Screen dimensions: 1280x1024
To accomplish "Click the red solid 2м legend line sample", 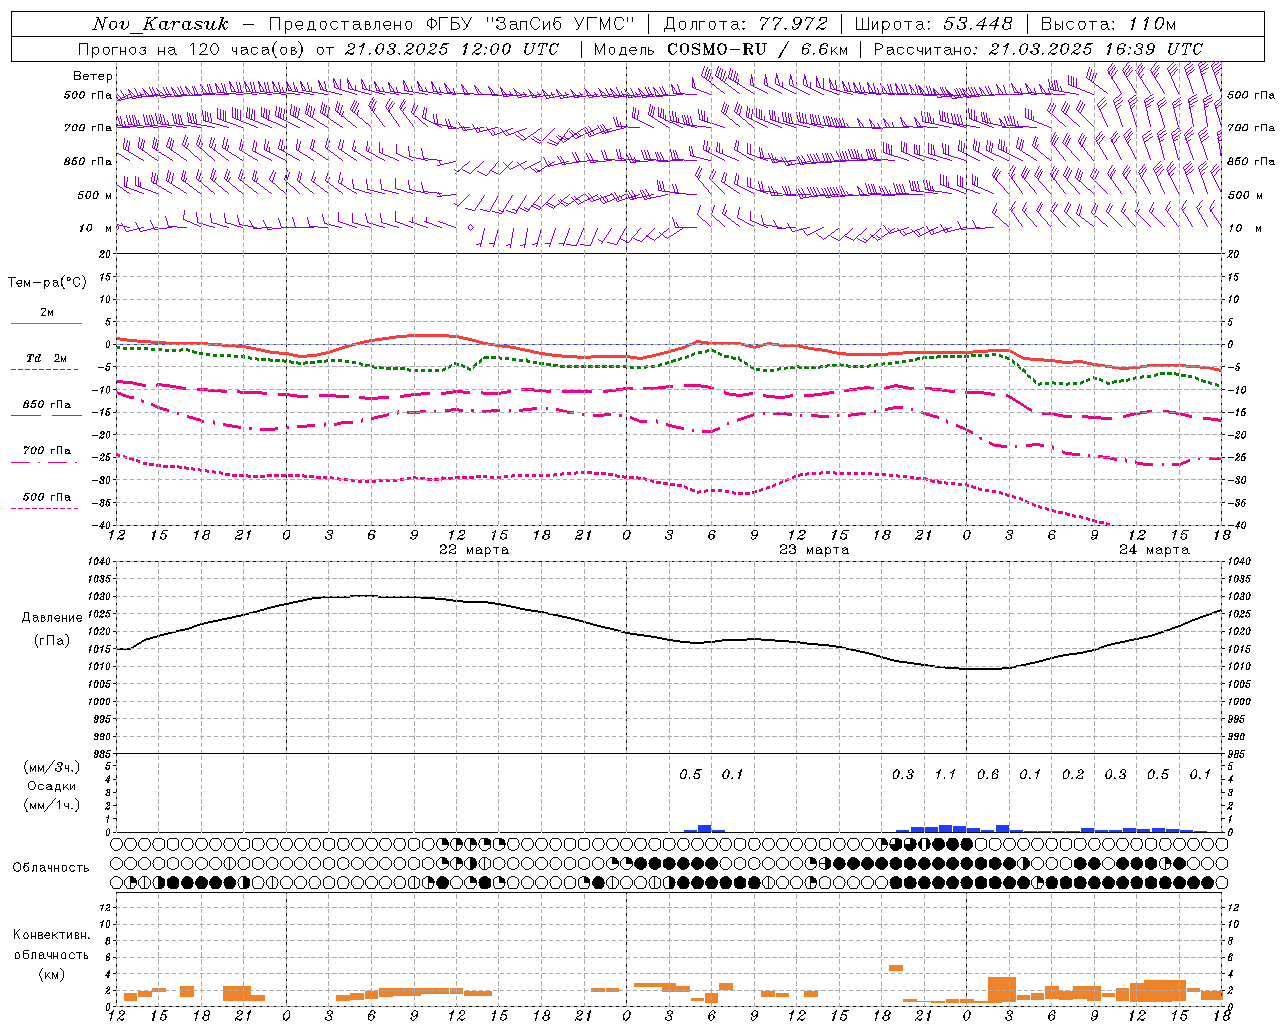I will click(46, 323).
